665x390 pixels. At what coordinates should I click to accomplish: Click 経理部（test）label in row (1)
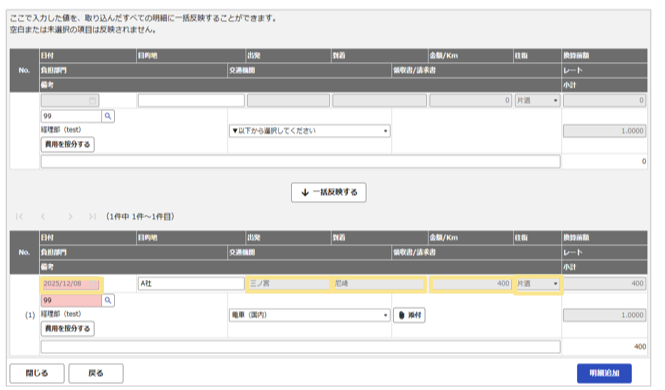(61, 314)
